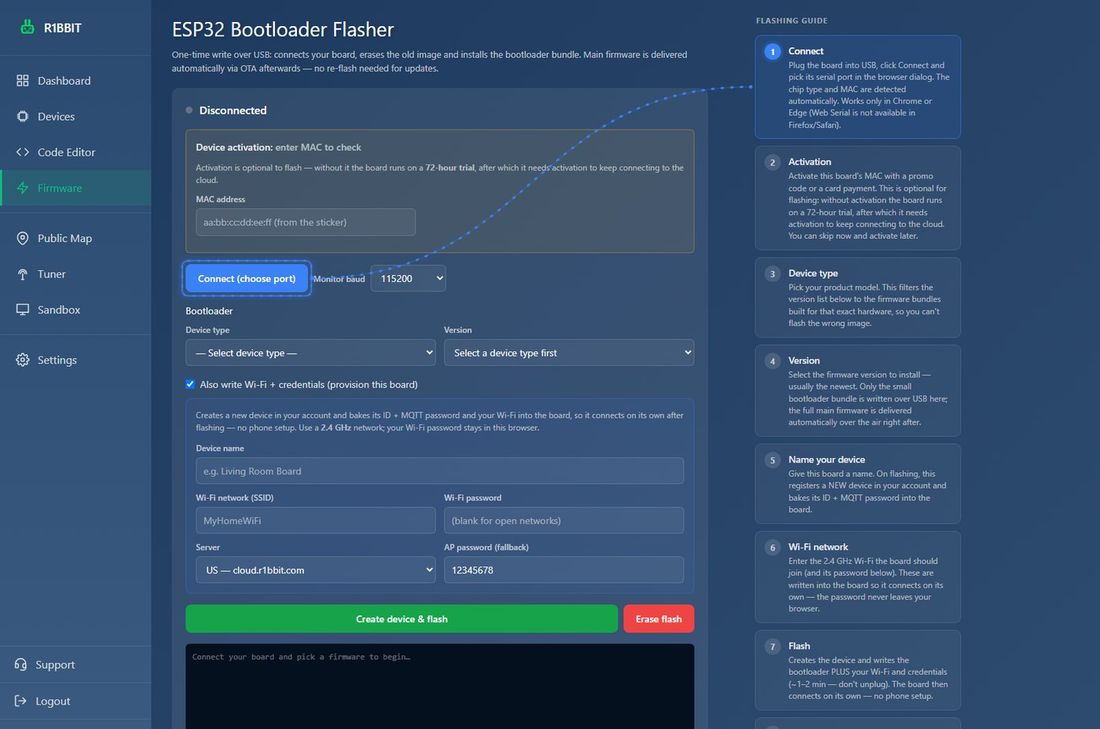
Task: Click the Connect (choose port) button
Action: click(x=247, y=279)
